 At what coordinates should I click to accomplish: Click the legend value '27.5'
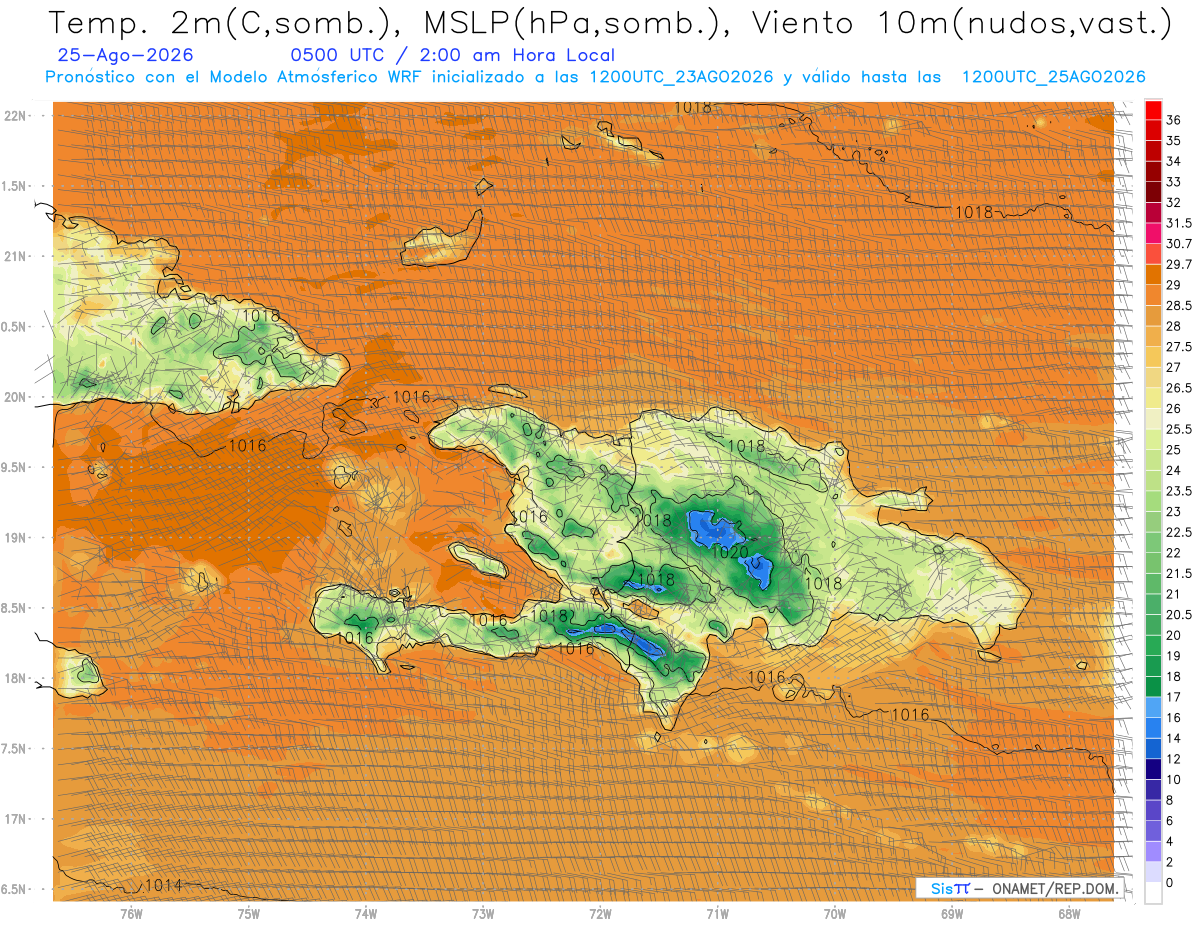point(1178,347)
